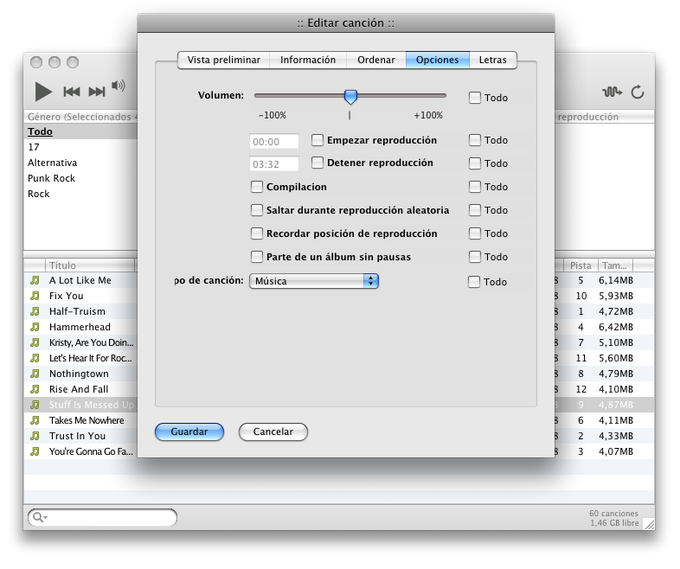Check Todo next to Empezar reproducción

coord(475,140)
